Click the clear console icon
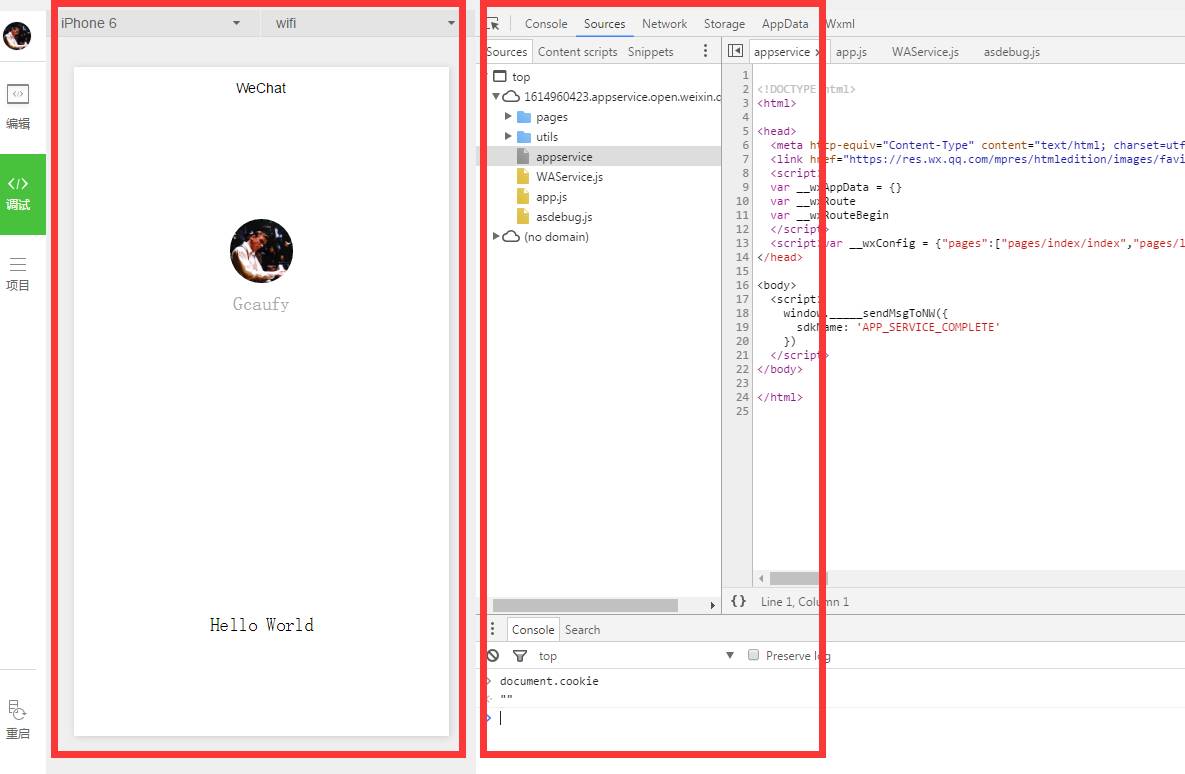This screenshot has width=1185, height=774. pos(493,656)
